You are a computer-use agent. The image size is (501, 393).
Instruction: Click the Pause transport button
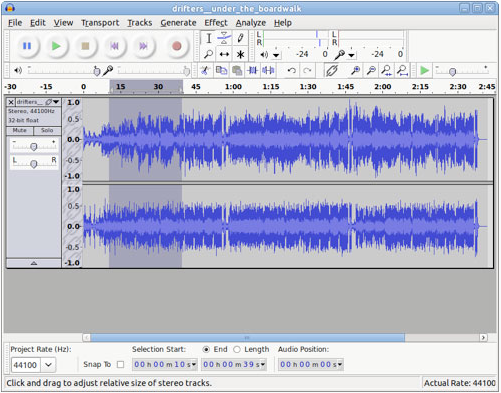(27, 46)
